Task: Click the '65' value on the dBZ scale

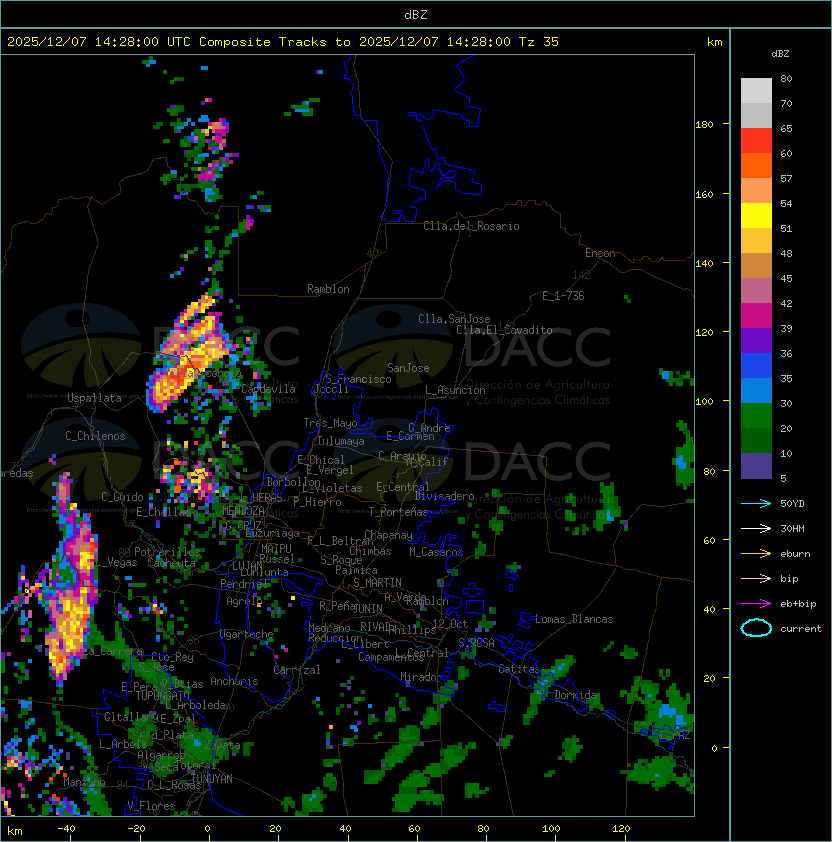Action: (786, 128)
